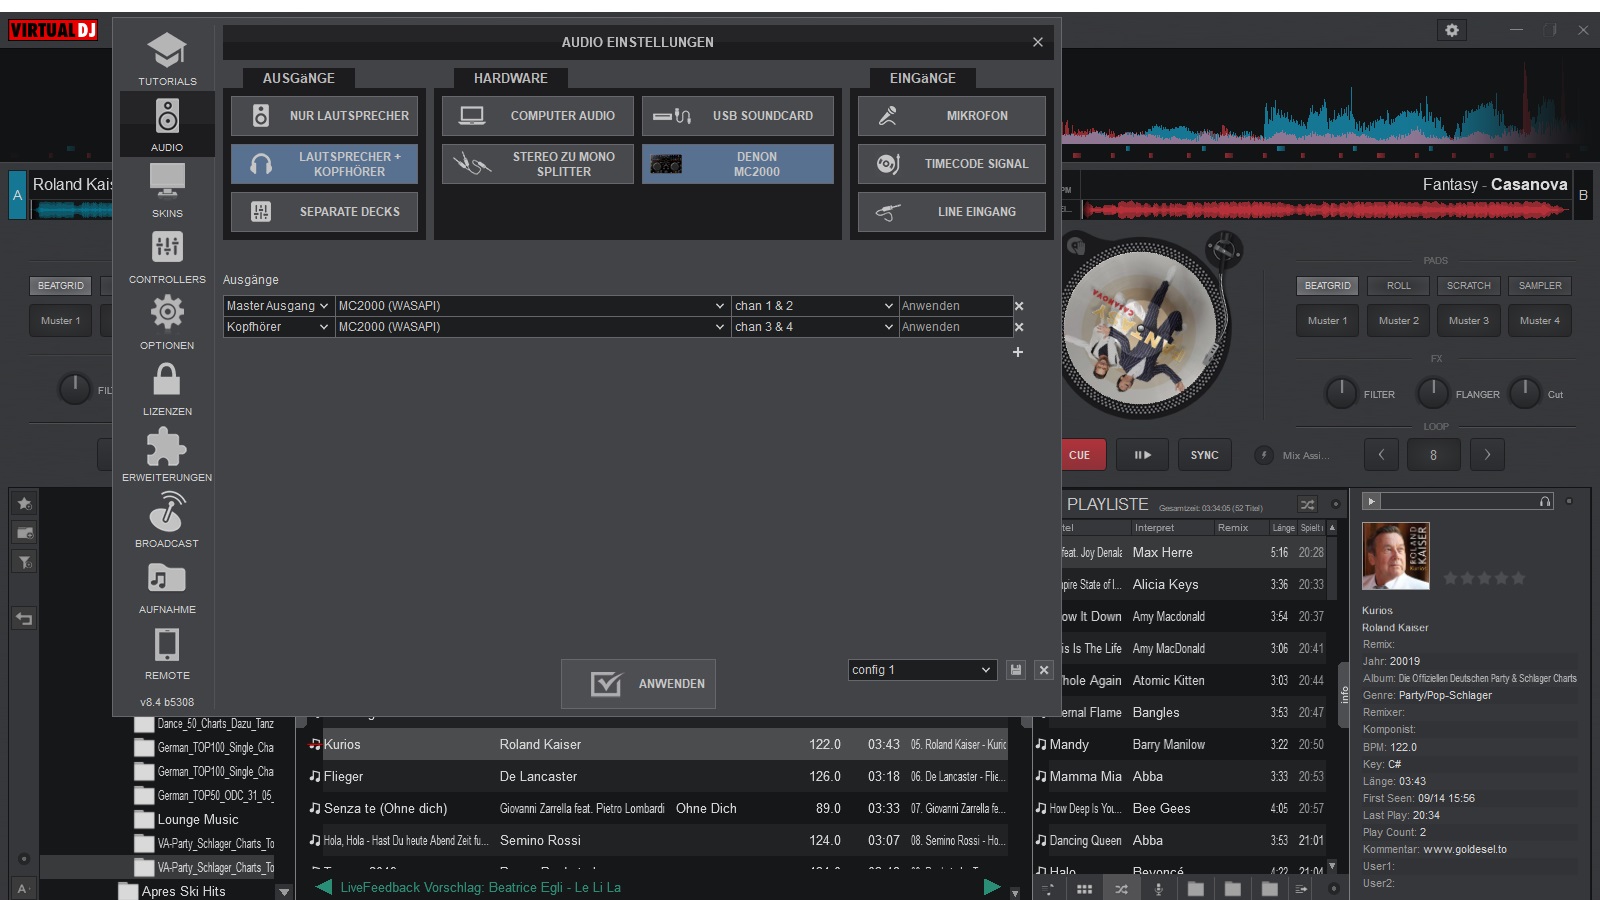The width and height of the screenshot is (1600, 900).
Task: Open the Controllers settings section
Action: point(167,256)
